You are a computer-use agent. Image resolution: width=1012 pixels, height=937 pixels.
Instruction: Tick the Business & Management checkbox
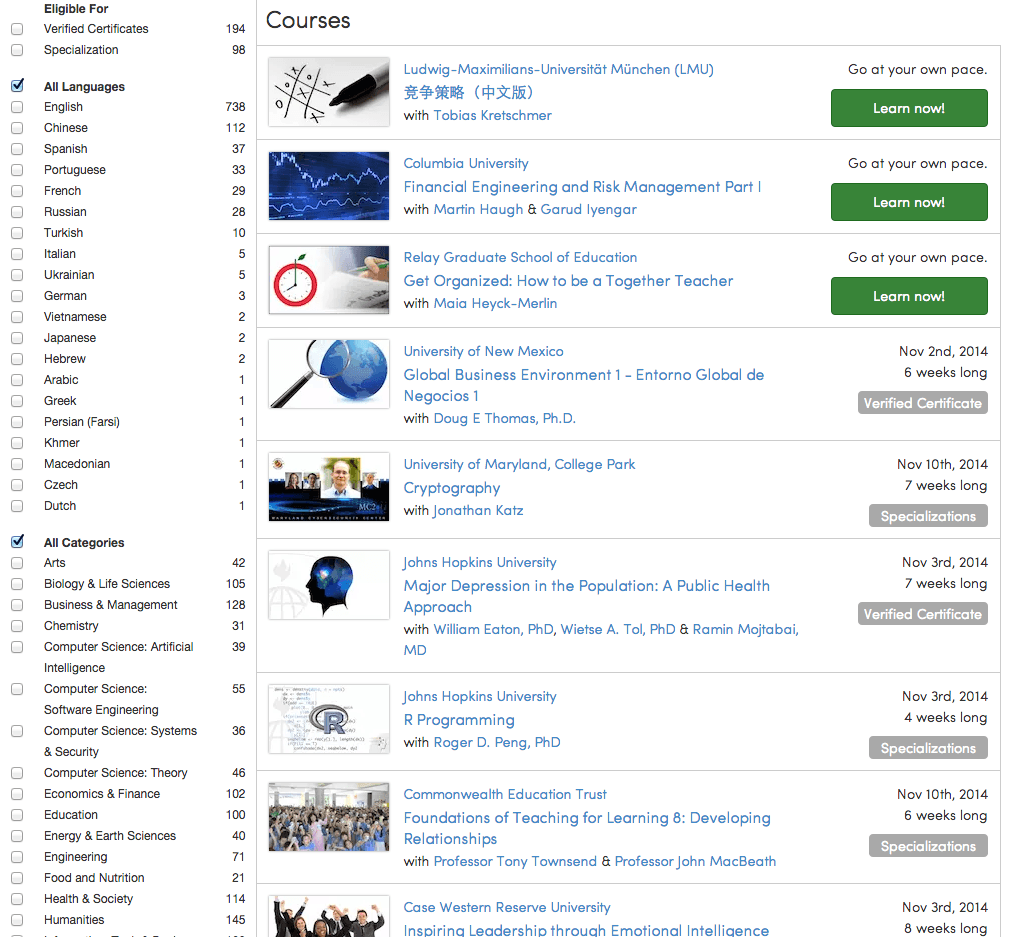coord(17,605)
